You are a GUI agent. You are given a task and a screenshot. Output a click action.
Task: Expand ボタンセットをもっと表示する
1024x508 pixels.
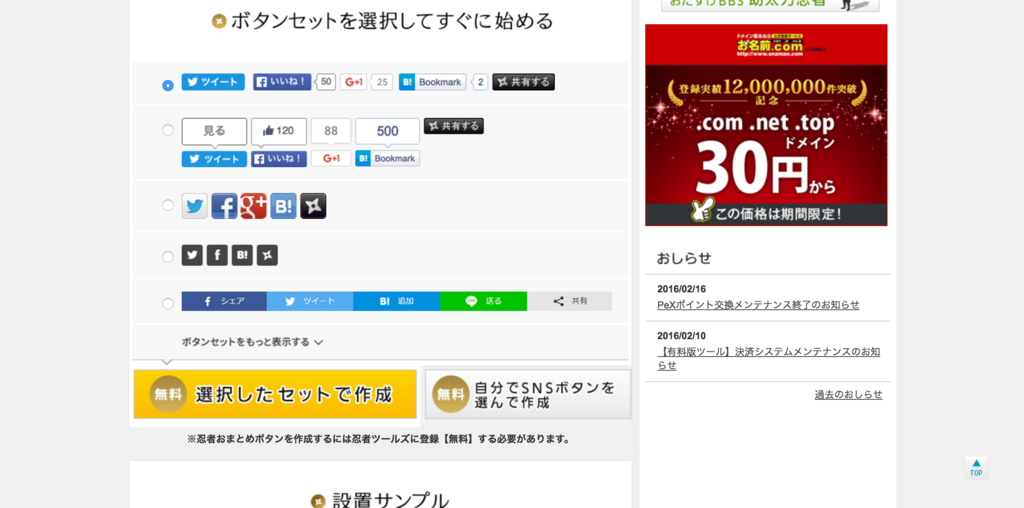(x=252, y=341)
